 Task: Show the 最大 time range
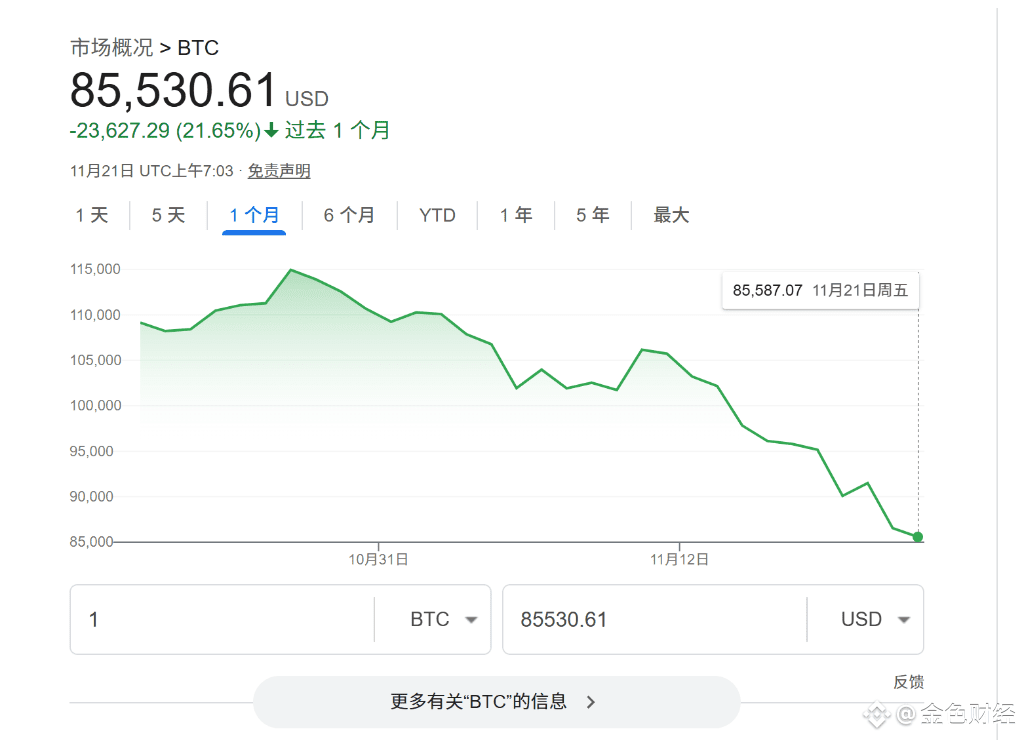(671, 215)
